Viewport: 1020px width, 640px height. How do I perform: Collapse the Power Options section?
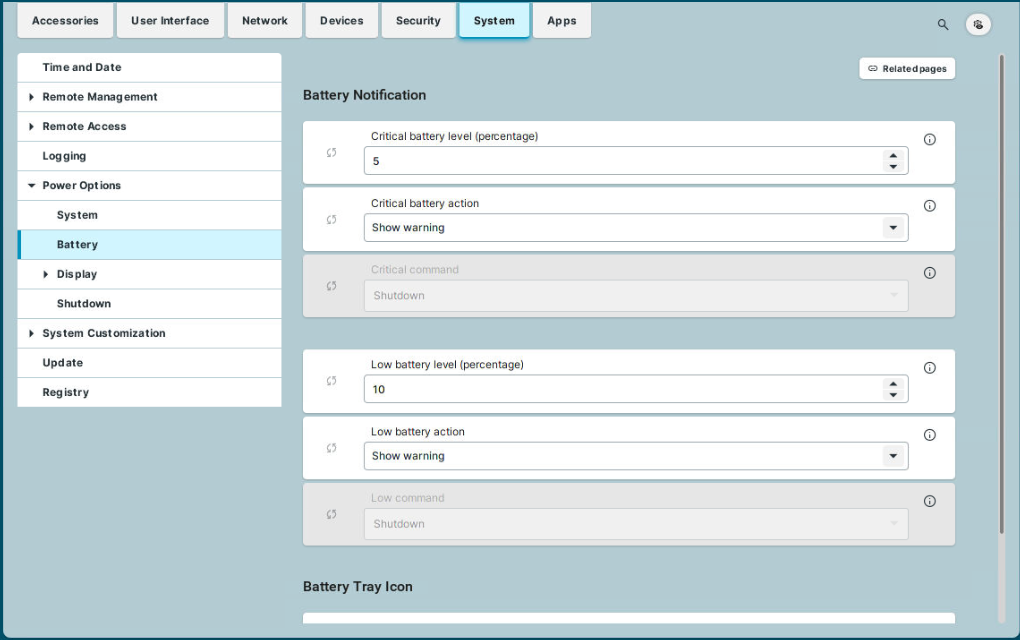pyautogui.click(x=32, y=186)
